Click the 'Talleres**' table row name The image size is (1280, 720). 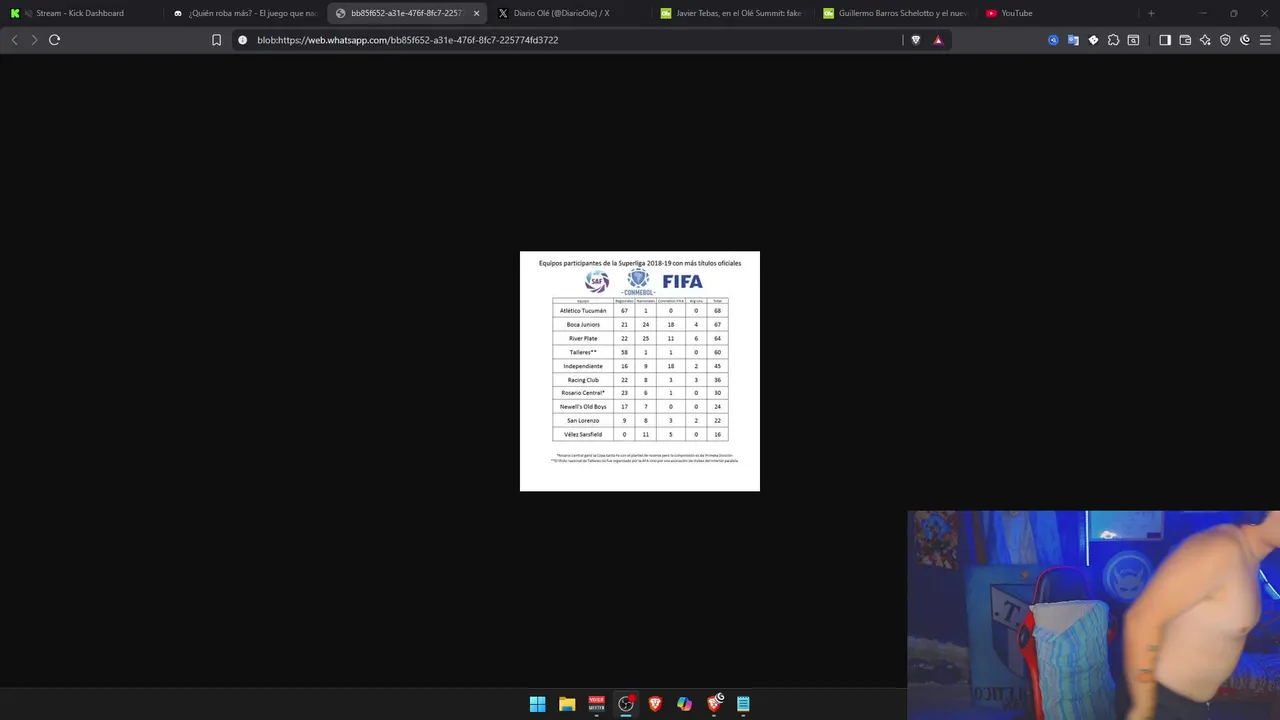[x=583, y=353]
